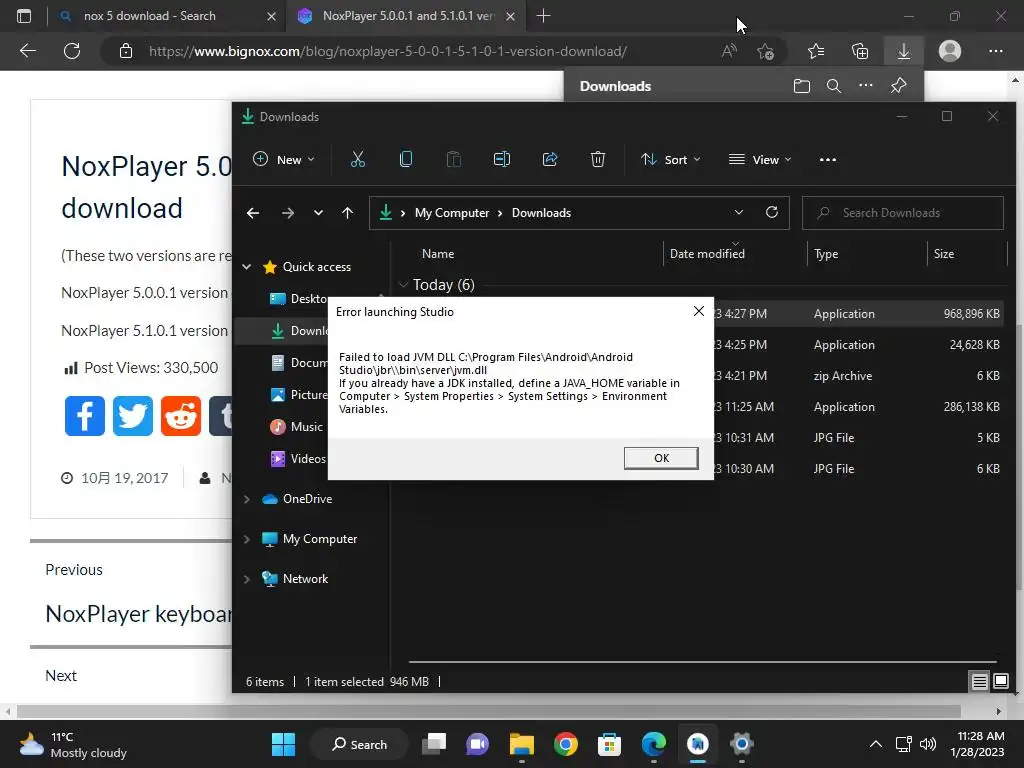Expand the My Computer tree node

247,539
